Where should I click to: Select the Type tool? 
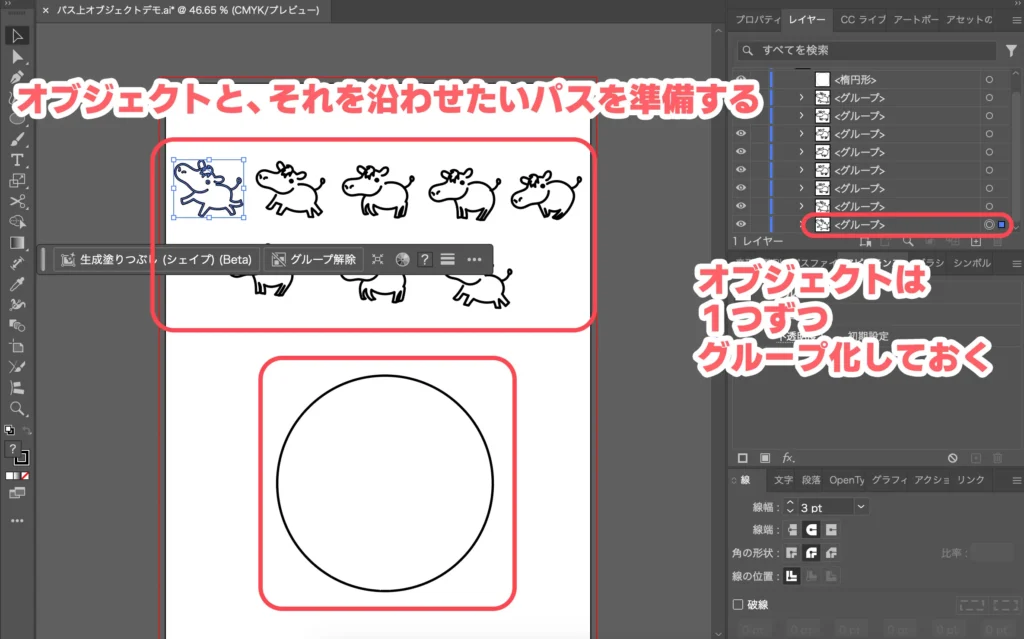coord(18,160)
